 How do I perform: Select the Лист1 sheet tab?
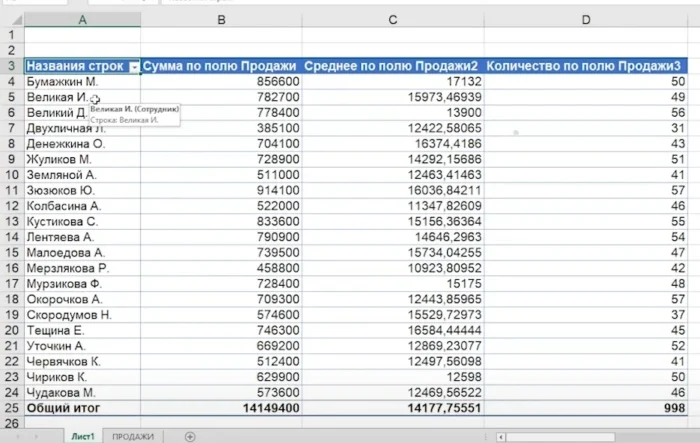coord(82,436)
